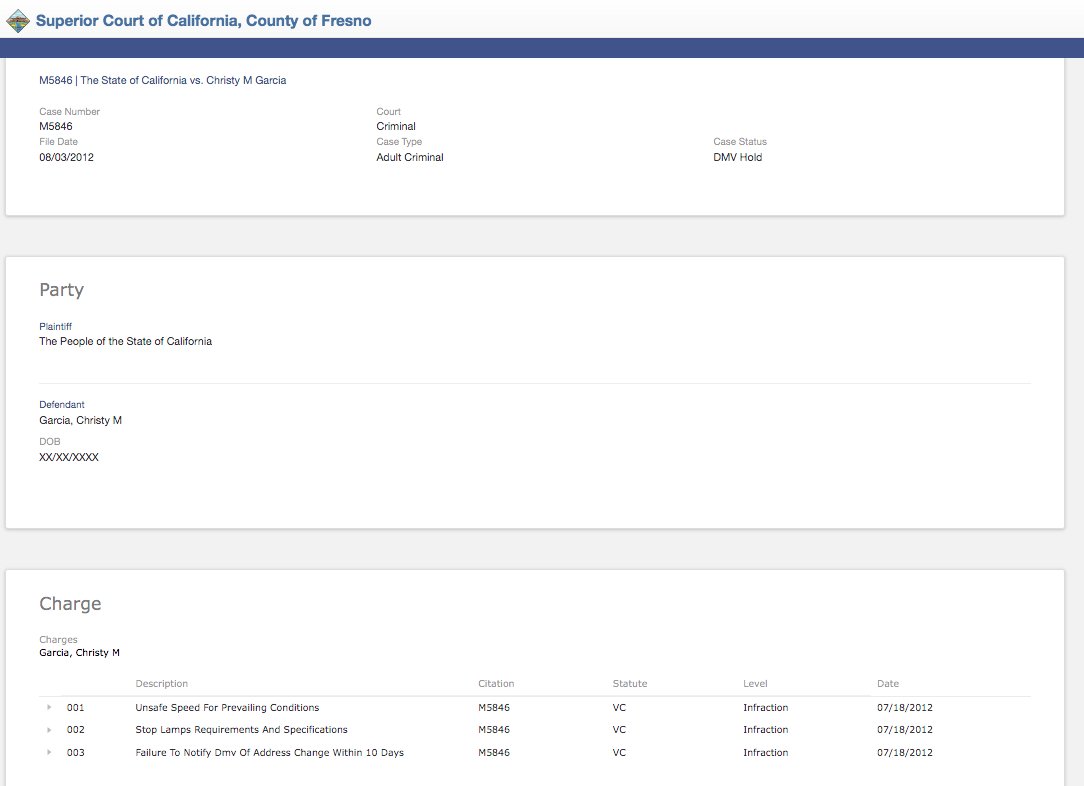
Task: Click date 07/18/2012 in Unsafe Speed row
Action: click(x=905, y=707)
